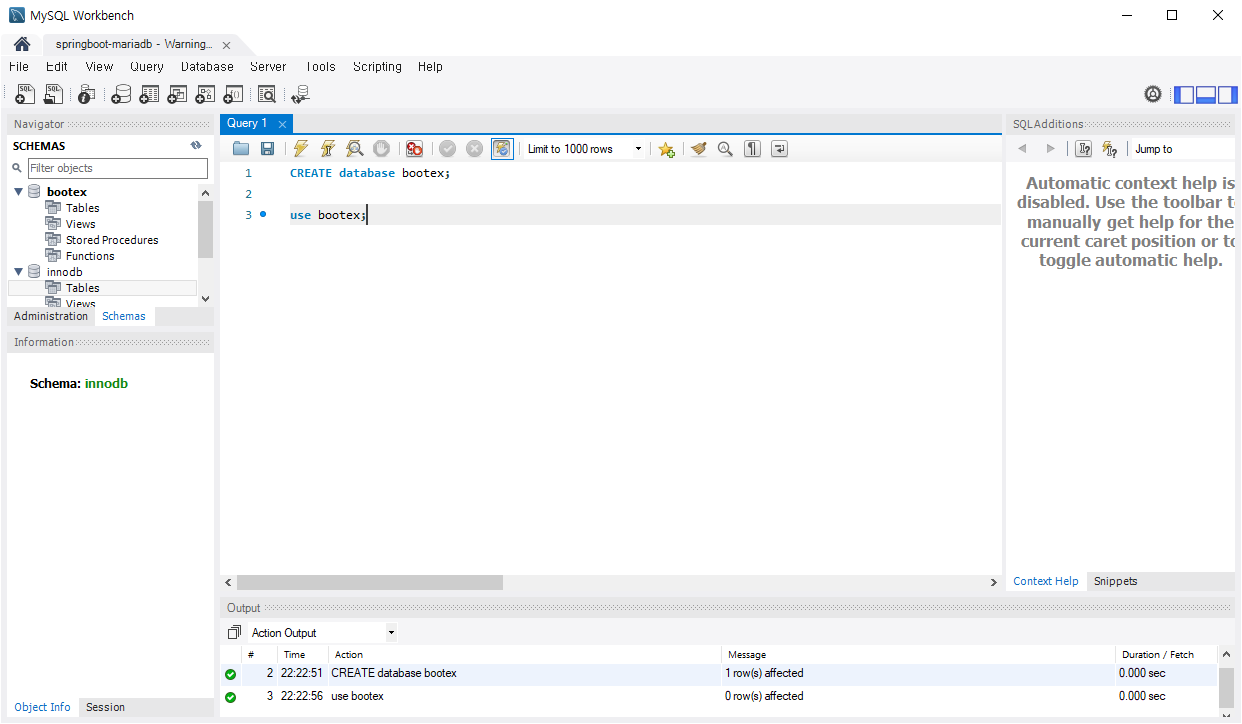Save statement as snippet with star icon
Image resolution: width=1242 pixels, height=724 pixels.
(666, 149)
